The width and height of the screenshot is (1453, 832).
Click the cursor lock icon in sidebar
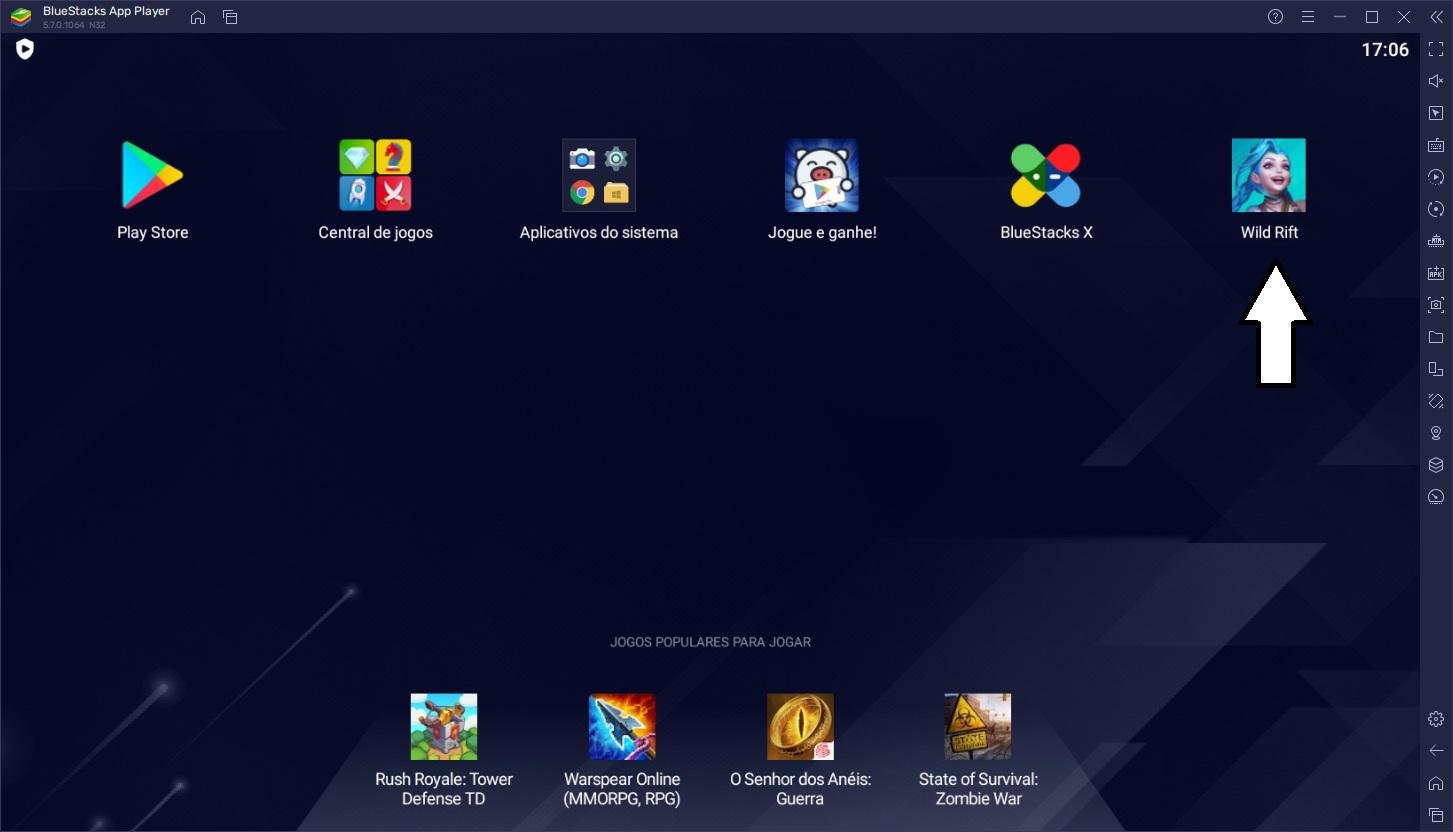point(1436,113)
